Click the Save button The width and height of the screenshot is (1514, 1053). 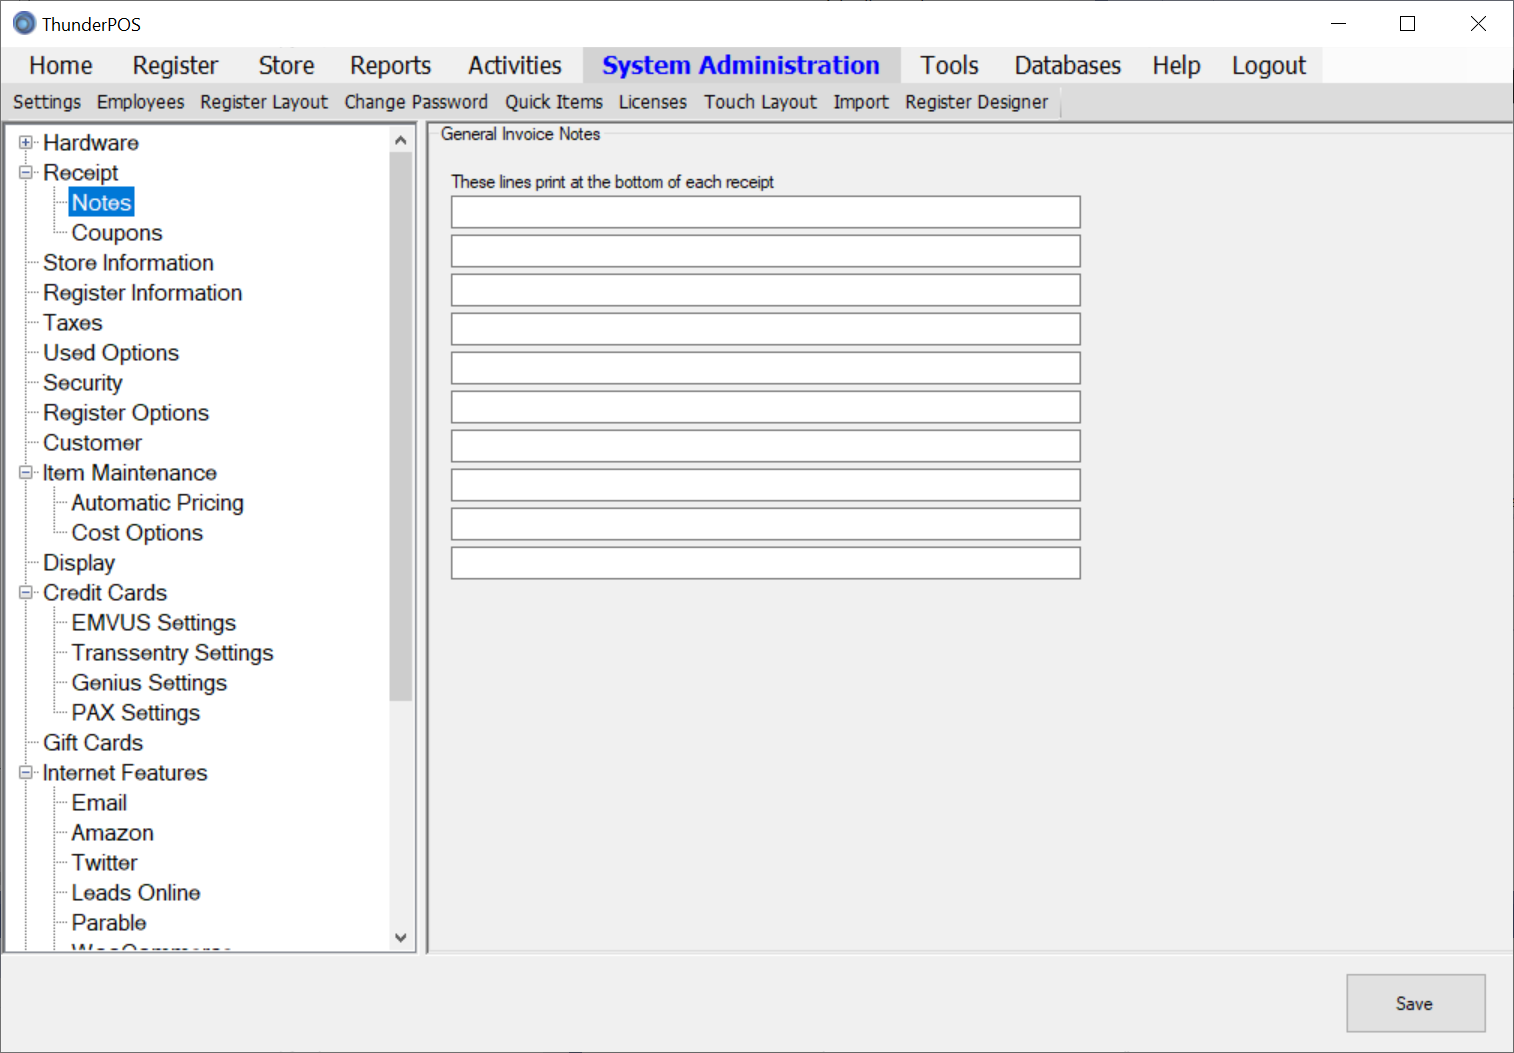click(x=1414, y=1003)
